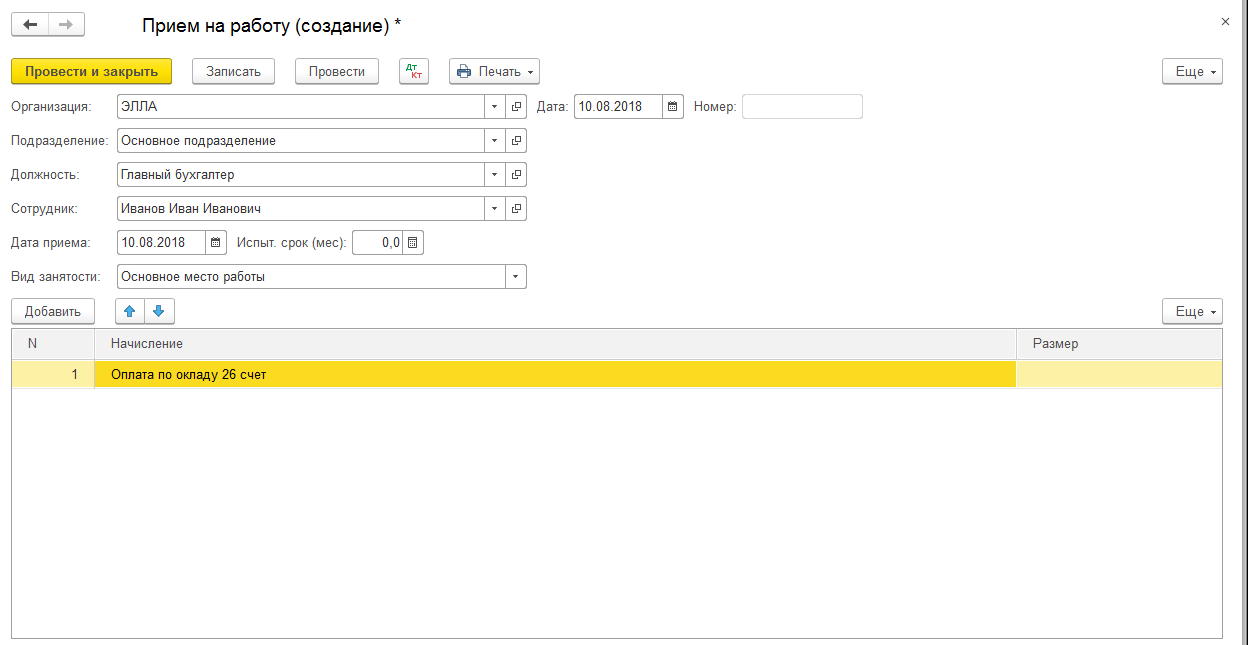Open the Сотрудник record with the open icon
Image resolution: width=1248 pixels, height=645 pixels.
point(516,209)
